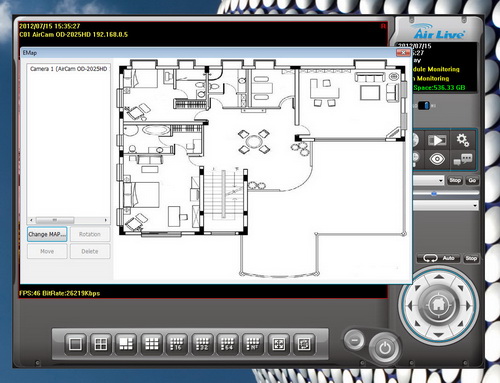Toggle the blue on/off switch

coord(424,106)
